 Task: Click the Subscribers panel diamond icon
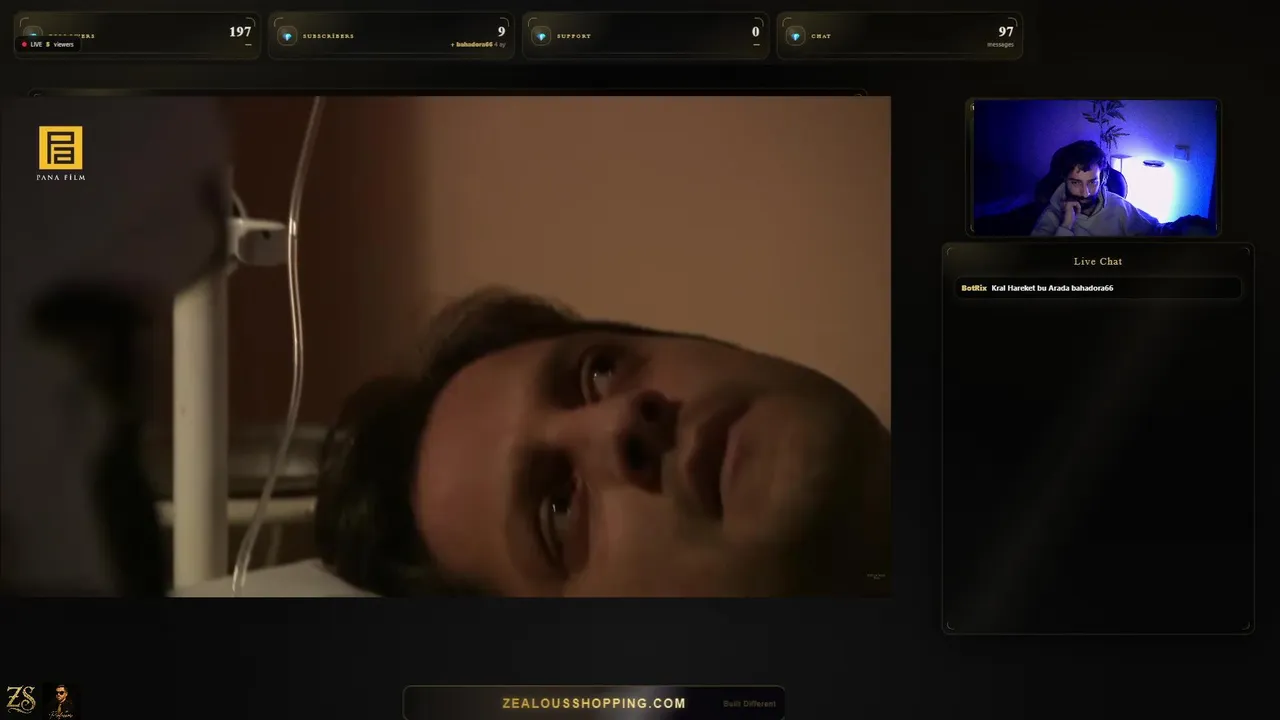pyautogui.click(x=287, y=36)
